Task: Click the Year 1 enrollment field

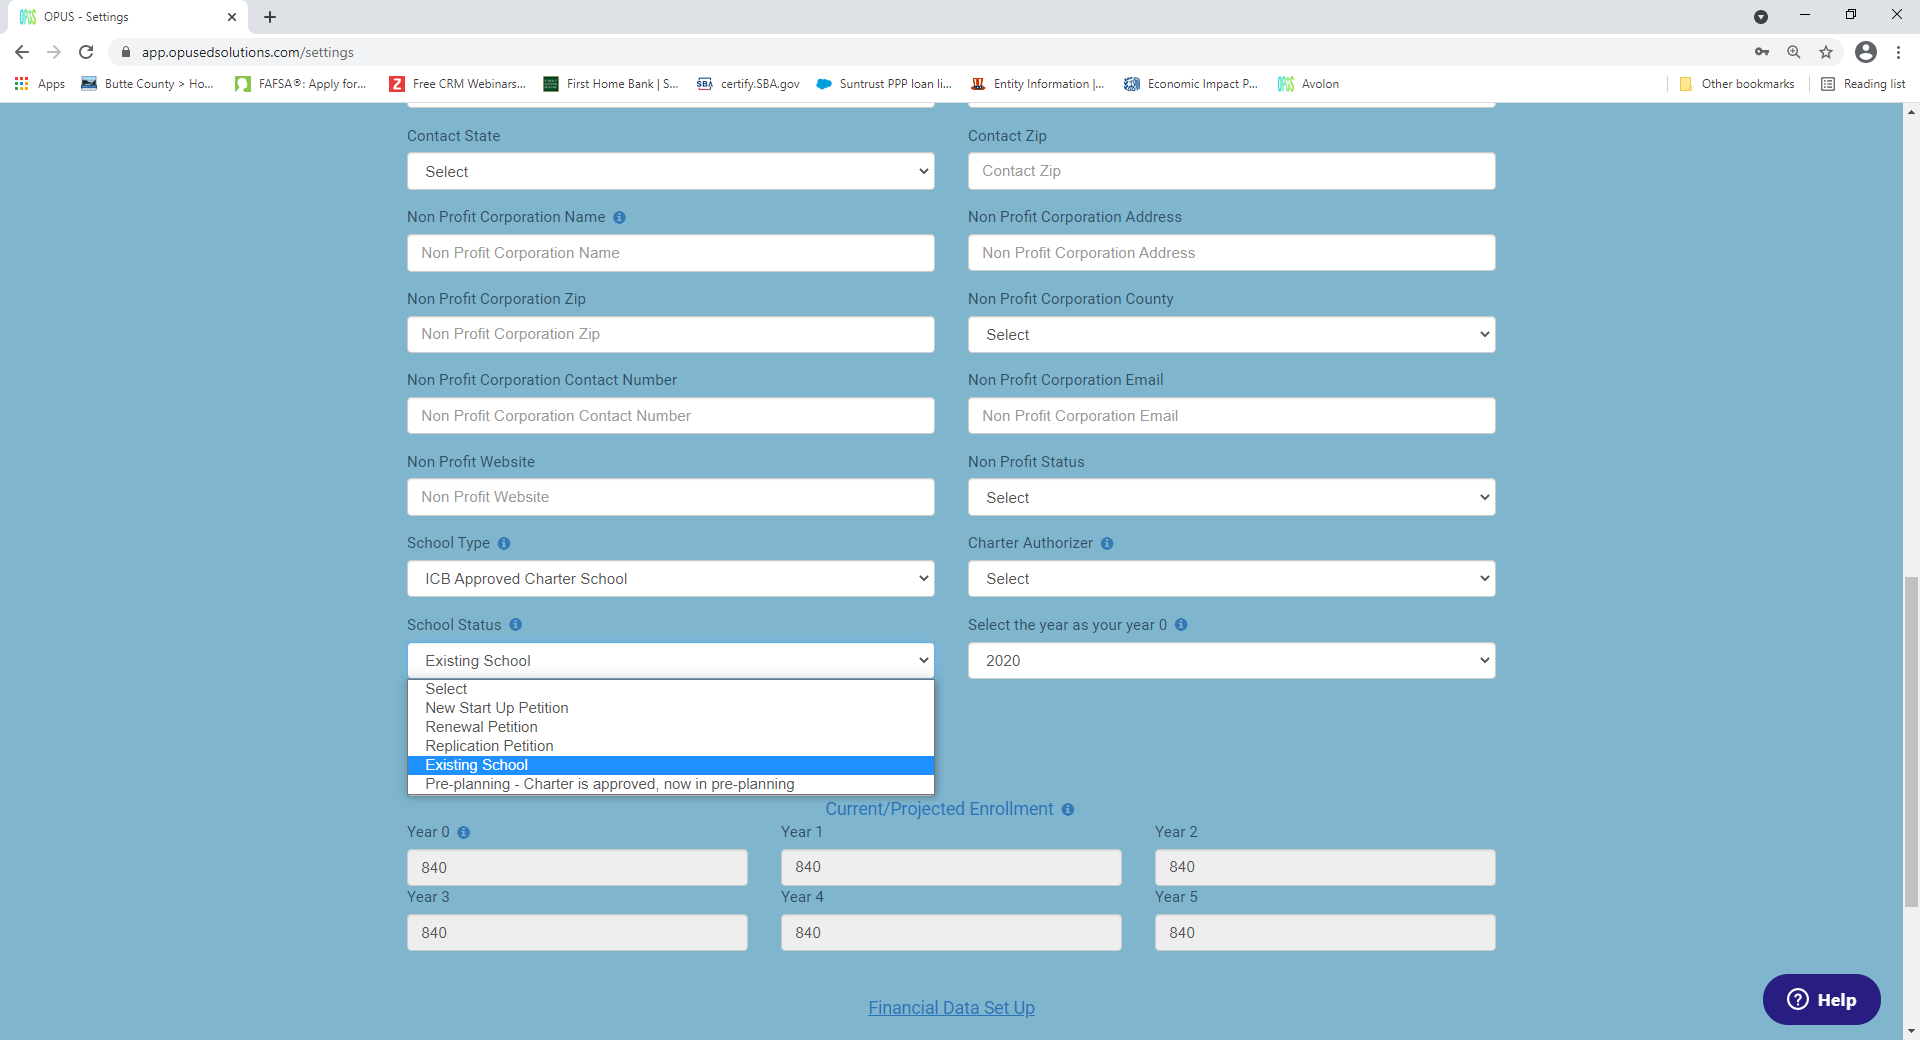Action: pos(951,867)
